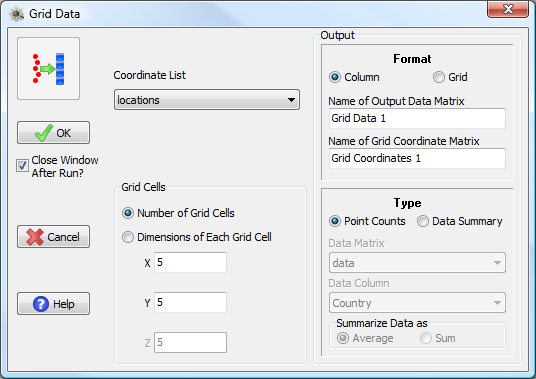The image size is (536, 379).
Task: Open the Data Column dropdown
Action: tap(417, 303)
